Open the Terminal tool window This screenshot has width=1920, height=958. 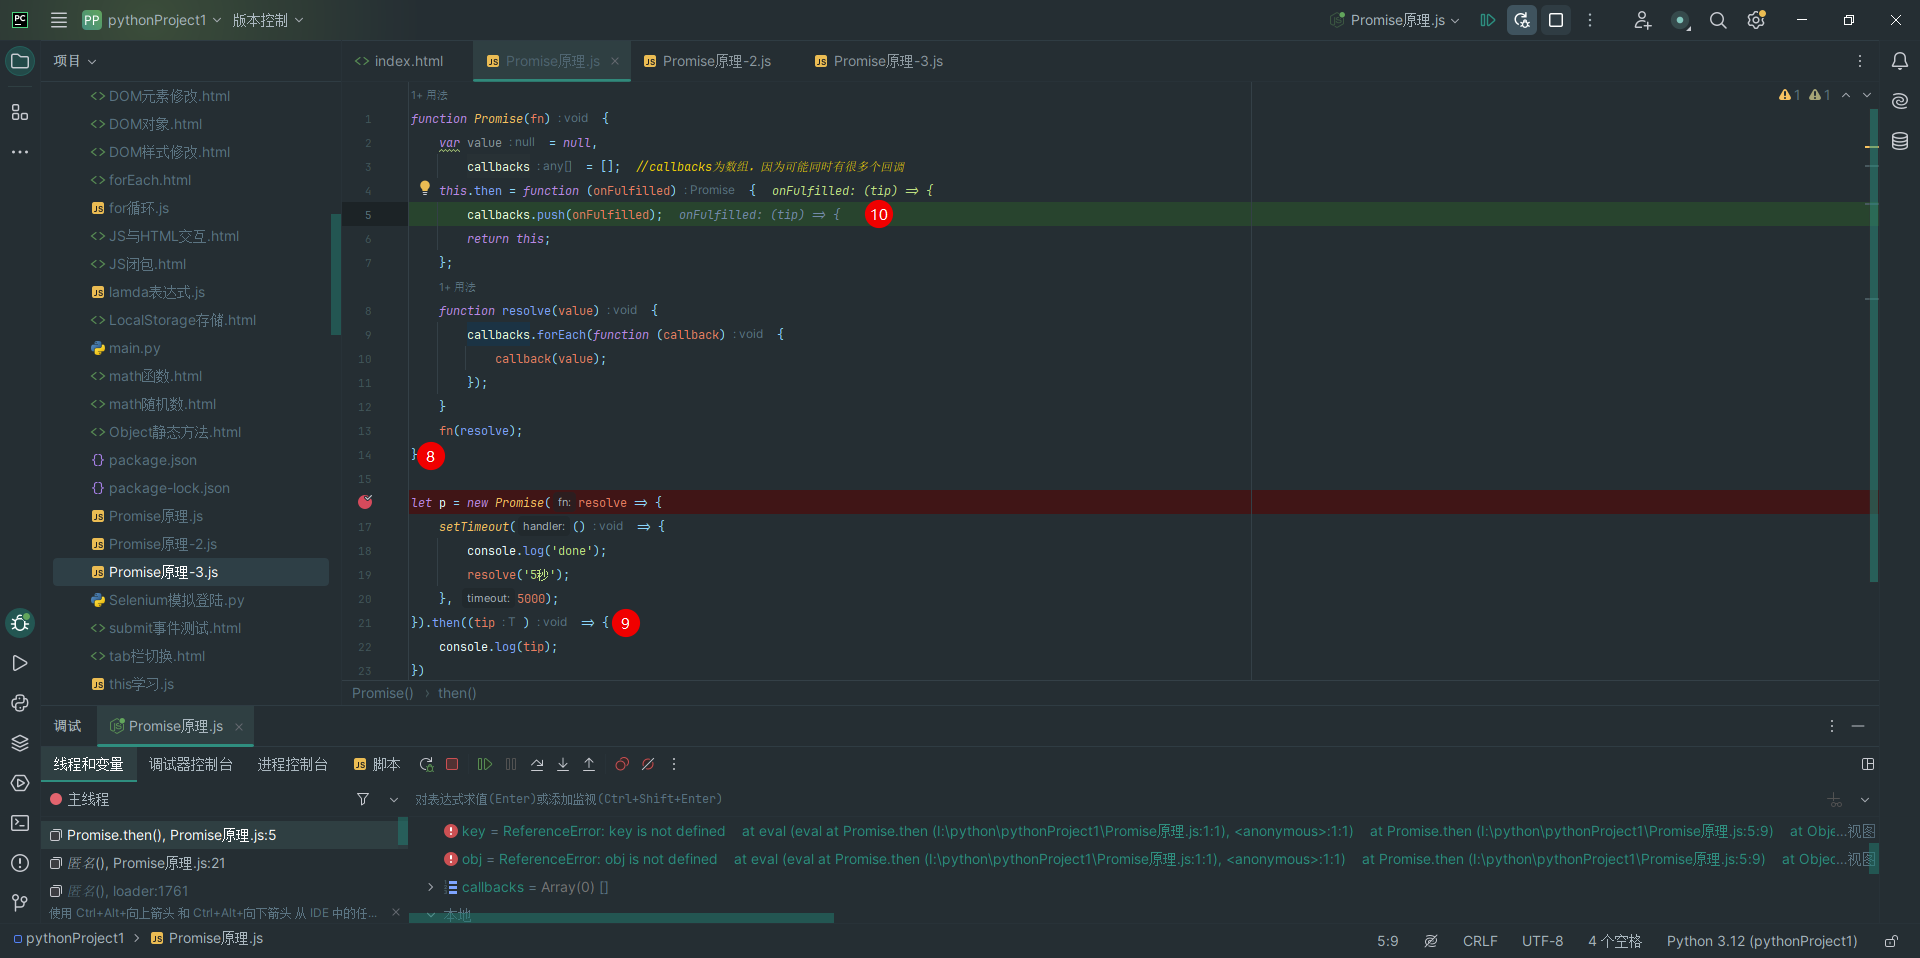pos(20,823)
